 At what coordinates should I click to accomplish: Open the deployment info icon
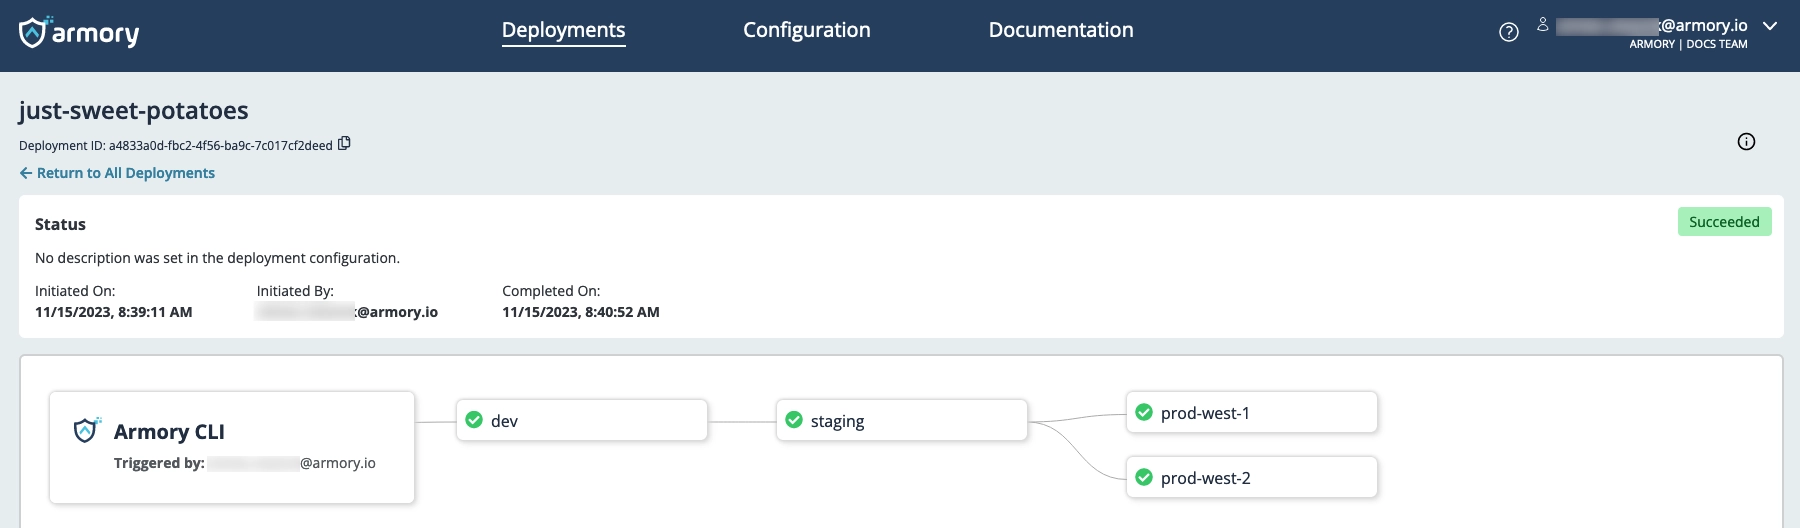[1746, 142]
